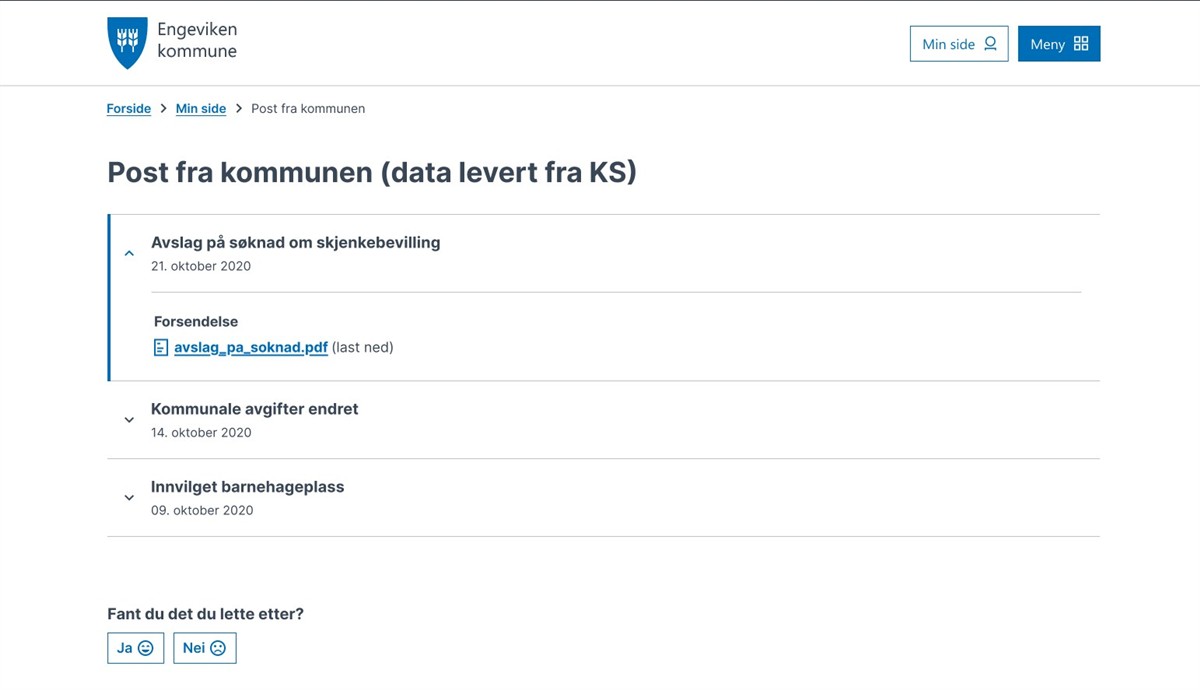Click the Engeviken kommune shield logo
The image size is (1200, 690).
[127, 43]
